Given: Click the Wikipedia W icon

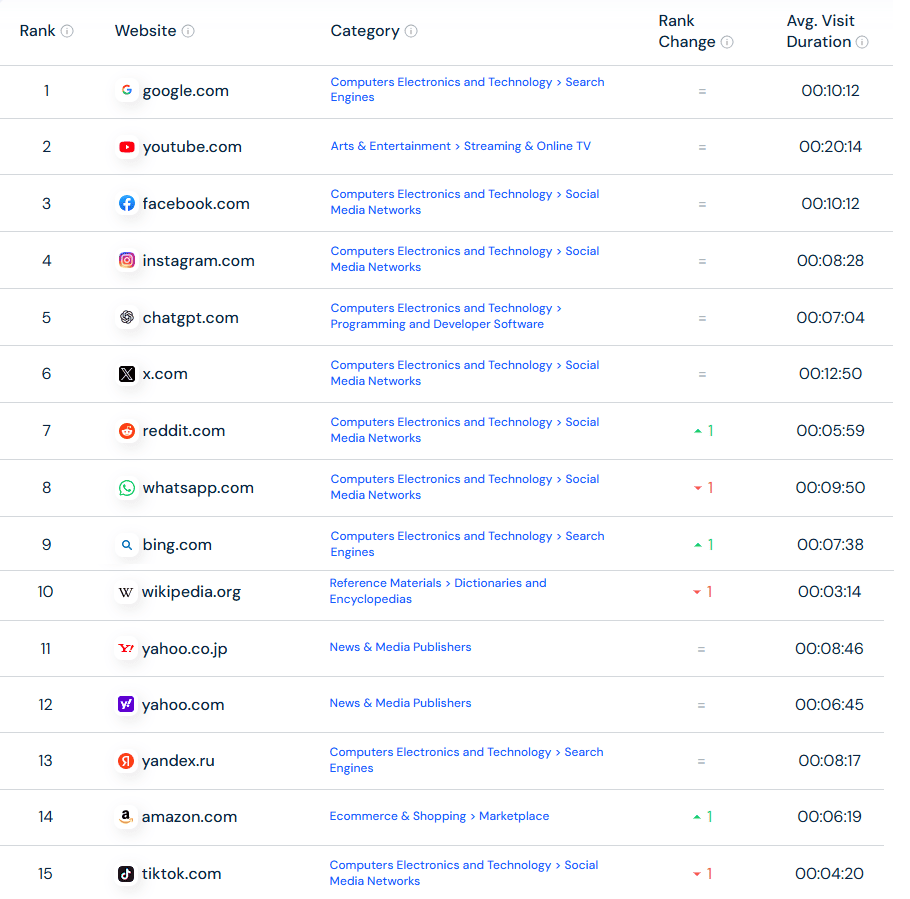Looking at the screenshot, I should pos(125,592).
